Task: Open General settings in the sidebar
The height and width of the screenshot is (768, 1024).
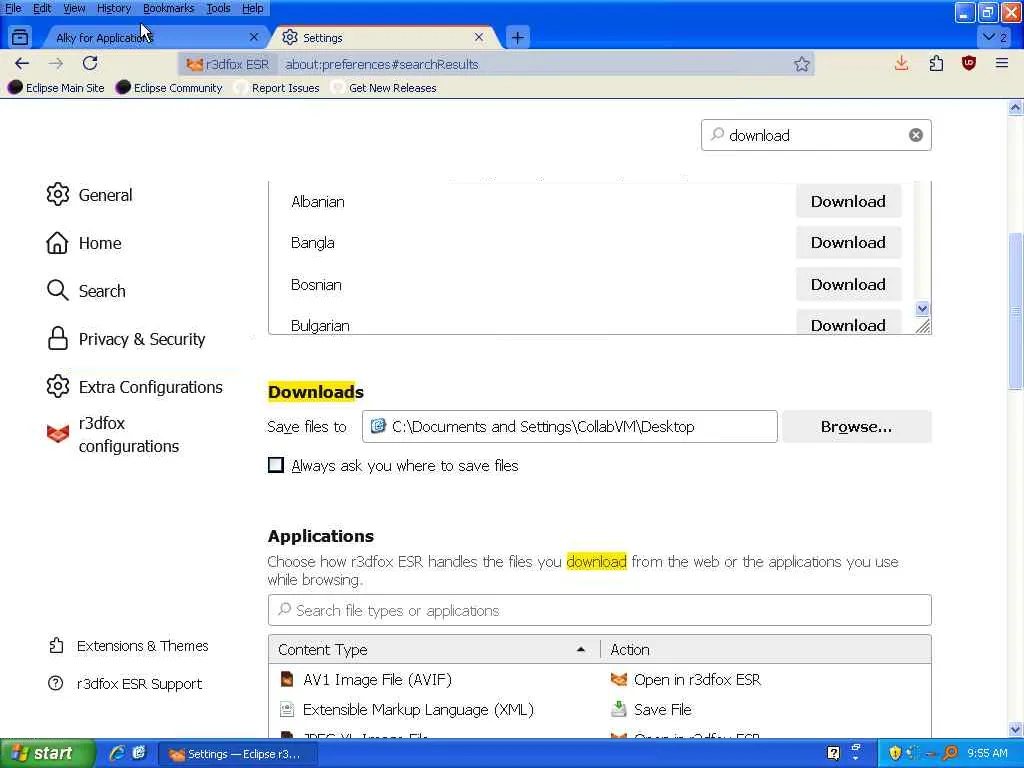Action: click(x=89, y=195)
